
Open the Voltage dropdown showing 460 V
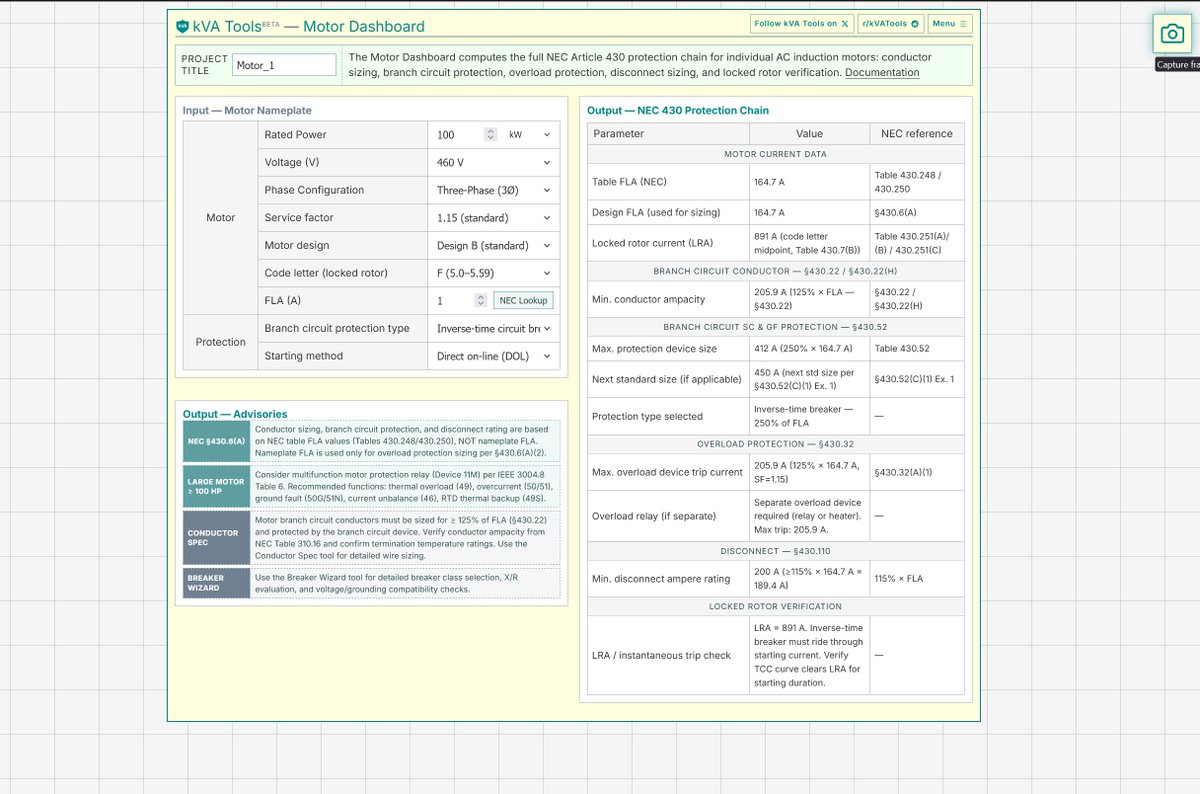coord(493,162)
